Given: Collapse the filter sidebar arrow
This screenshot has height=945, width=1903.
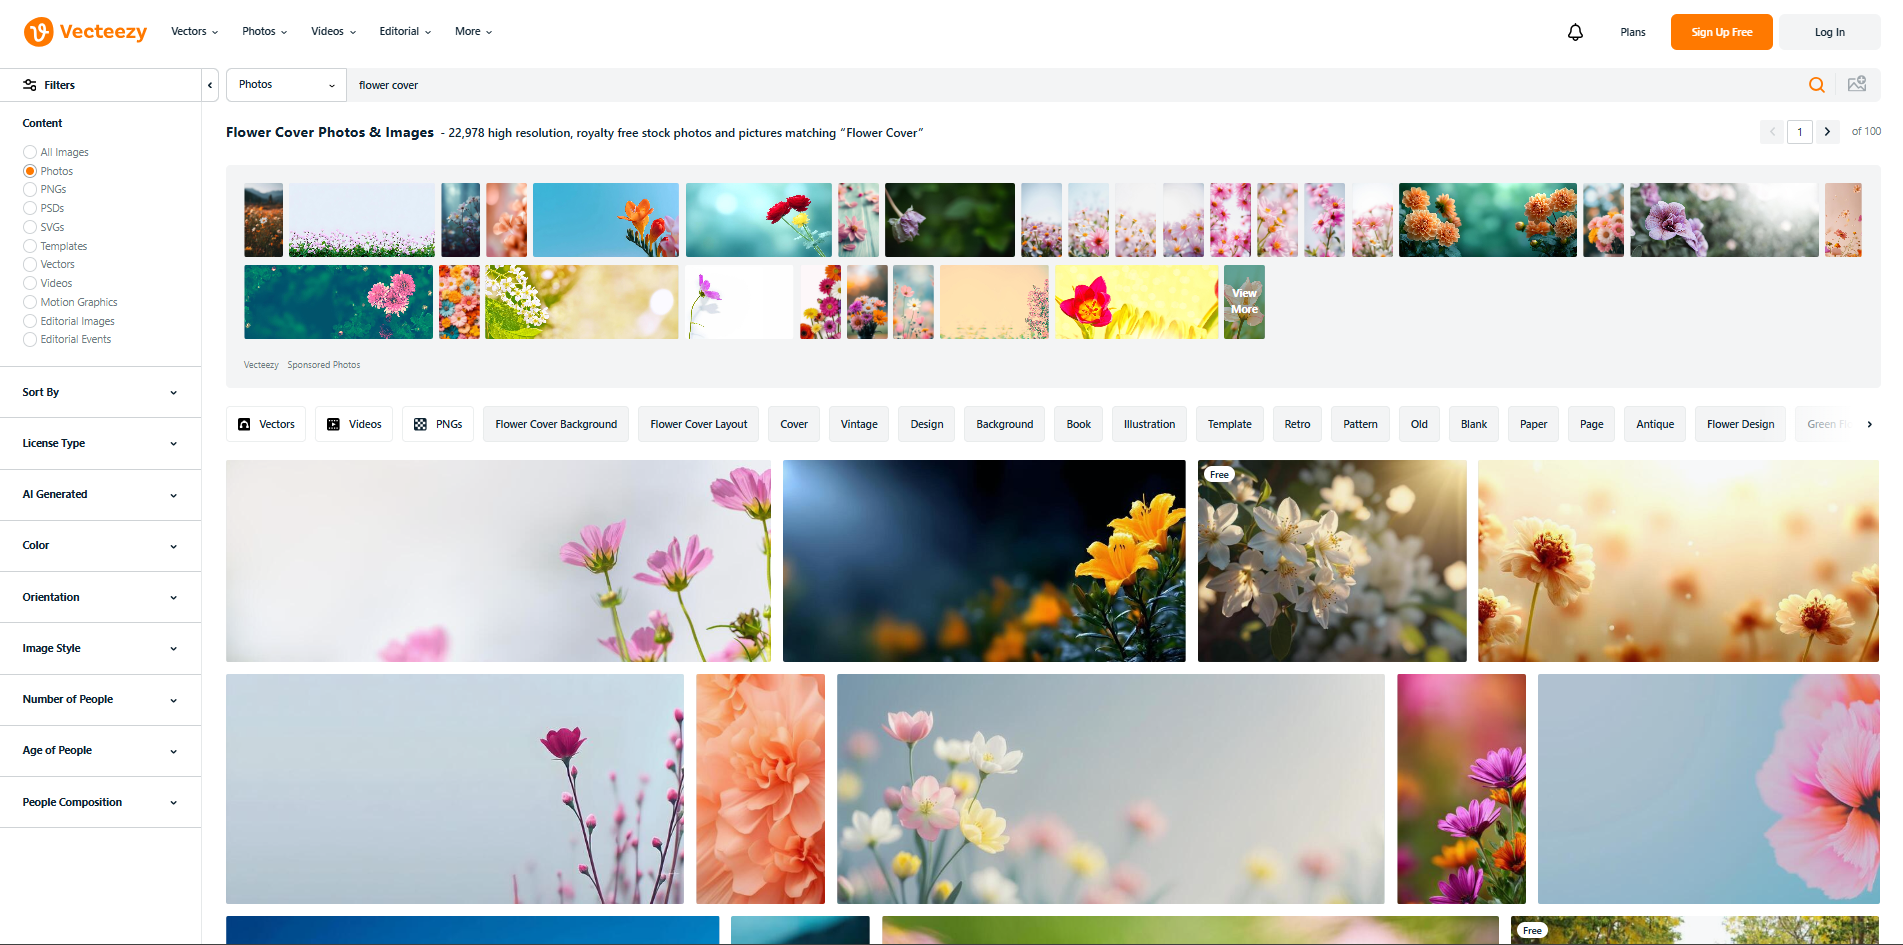Looking at the screenshot, I should (x=210, y=85).
